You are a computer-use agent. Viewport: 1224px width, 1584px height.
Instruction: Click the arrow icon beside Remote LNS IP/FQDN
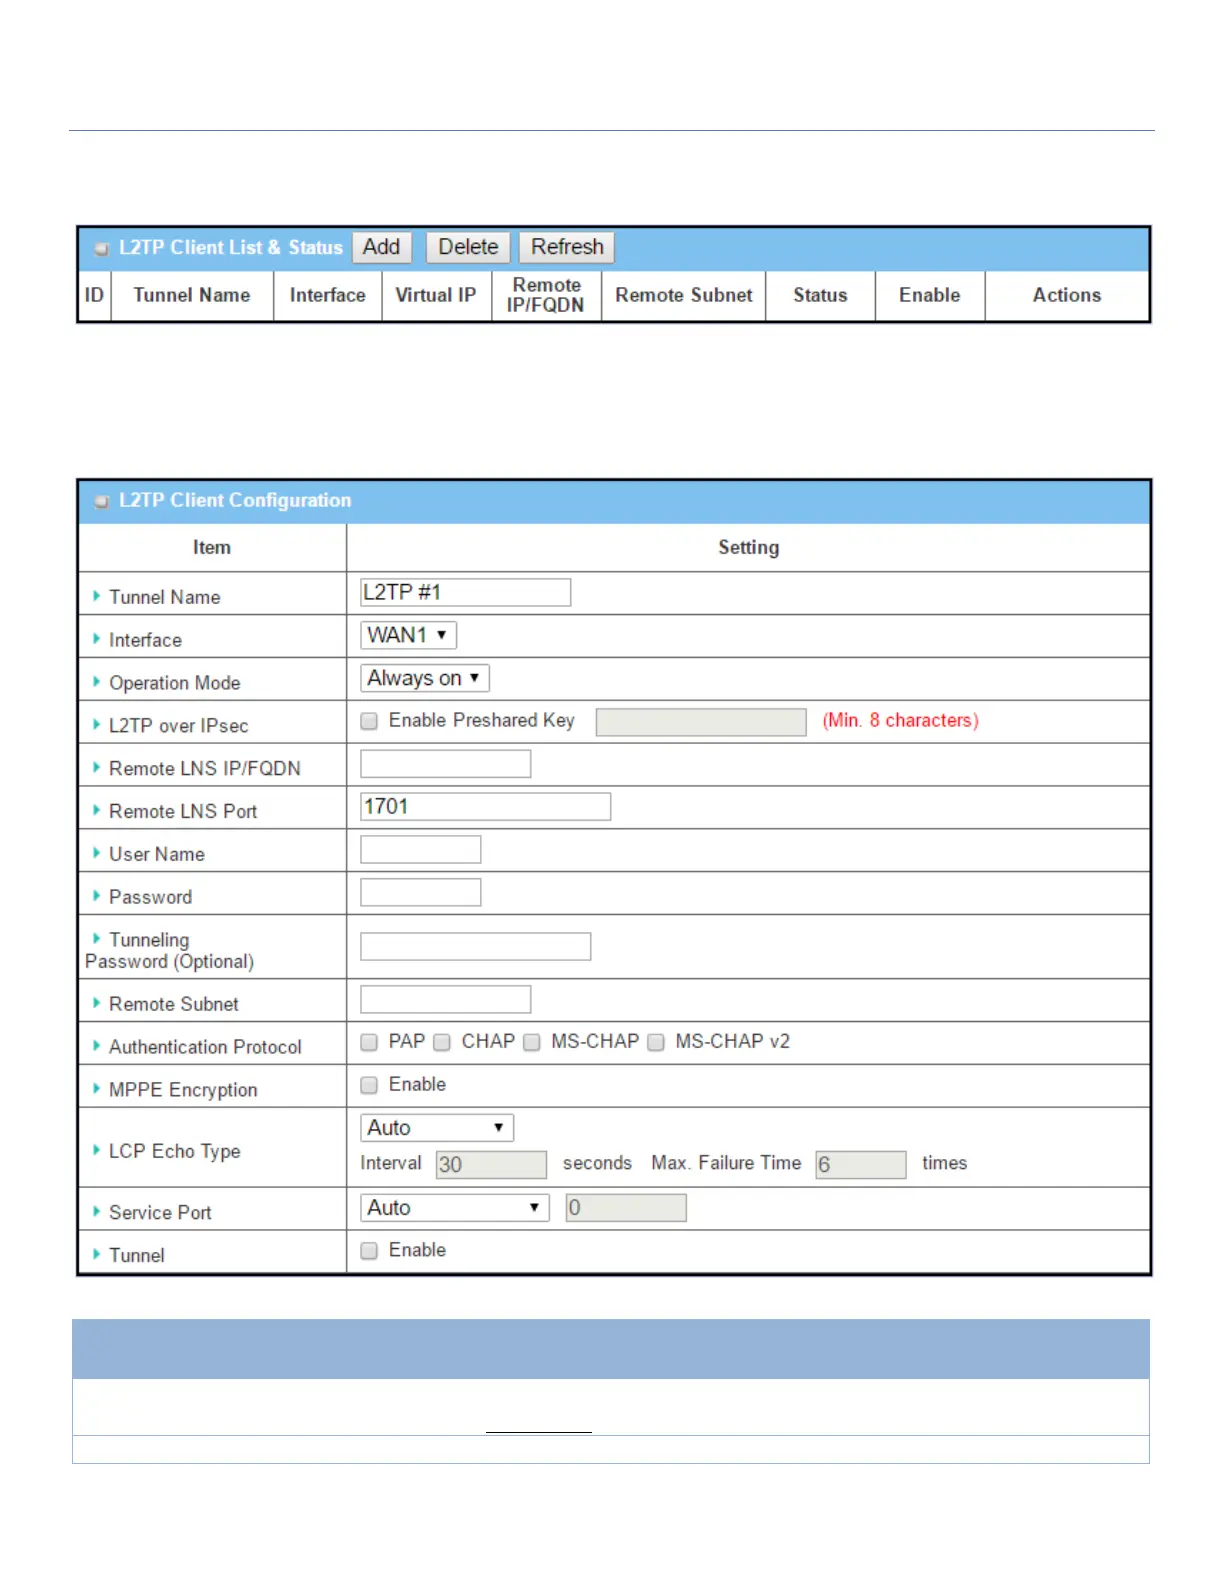click(97, 768)
